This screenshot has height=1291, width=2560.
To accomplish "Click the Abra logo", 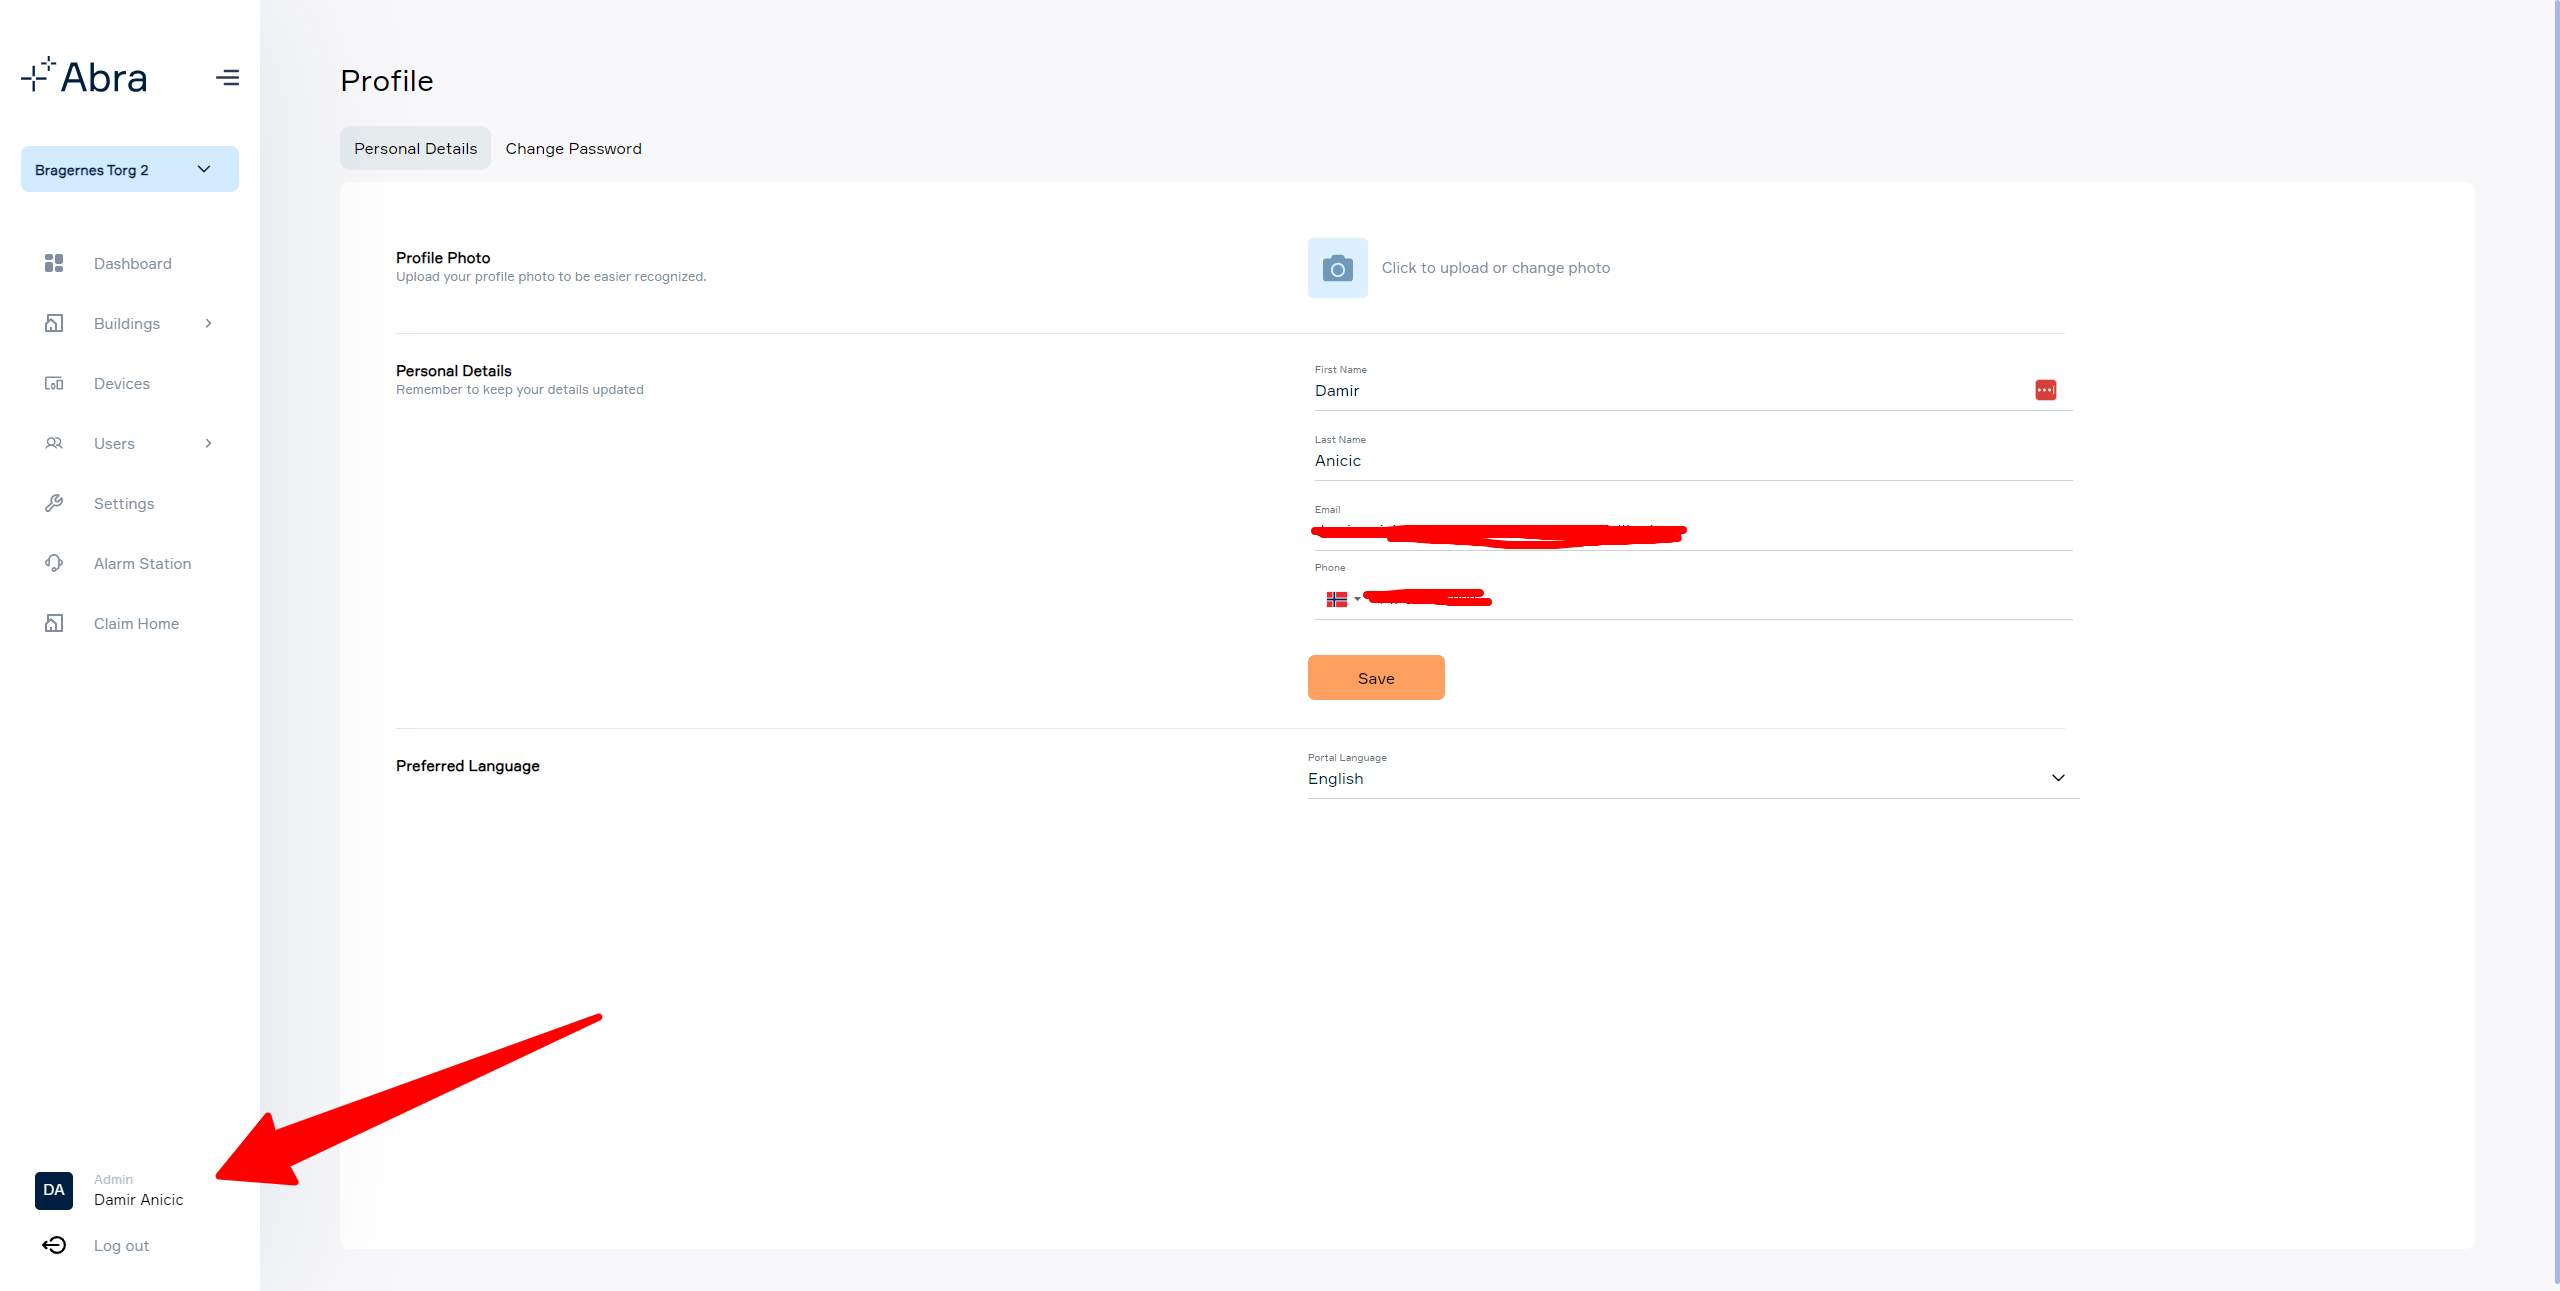I will [x=84, y=76].
